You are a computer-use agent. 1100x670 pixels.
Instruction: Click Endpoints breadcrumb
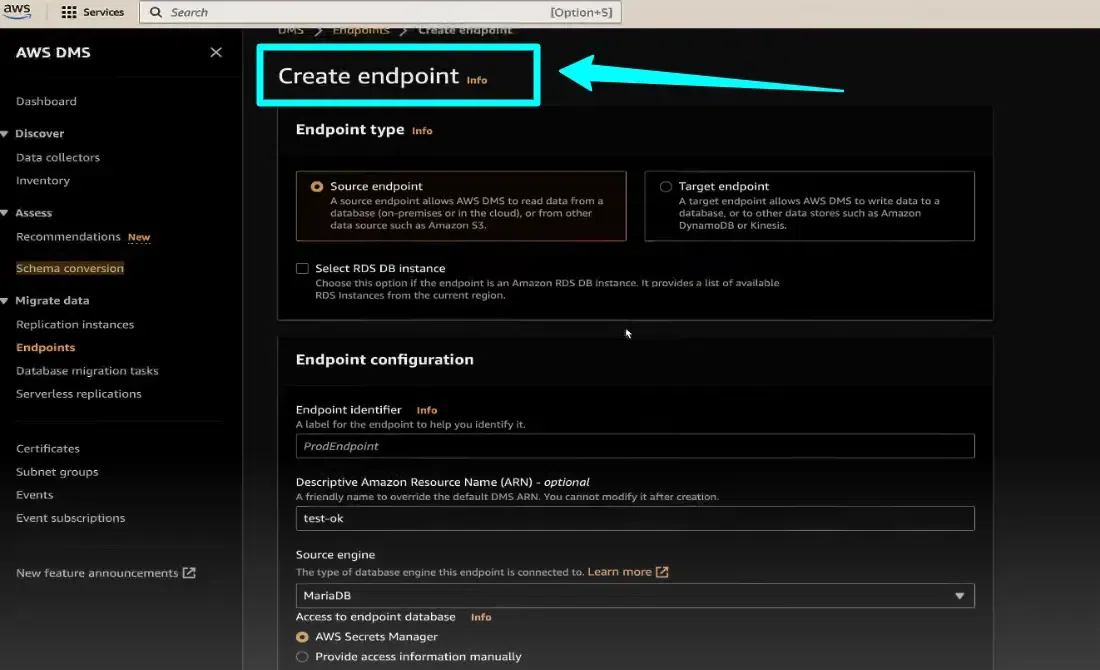(361, 30)
